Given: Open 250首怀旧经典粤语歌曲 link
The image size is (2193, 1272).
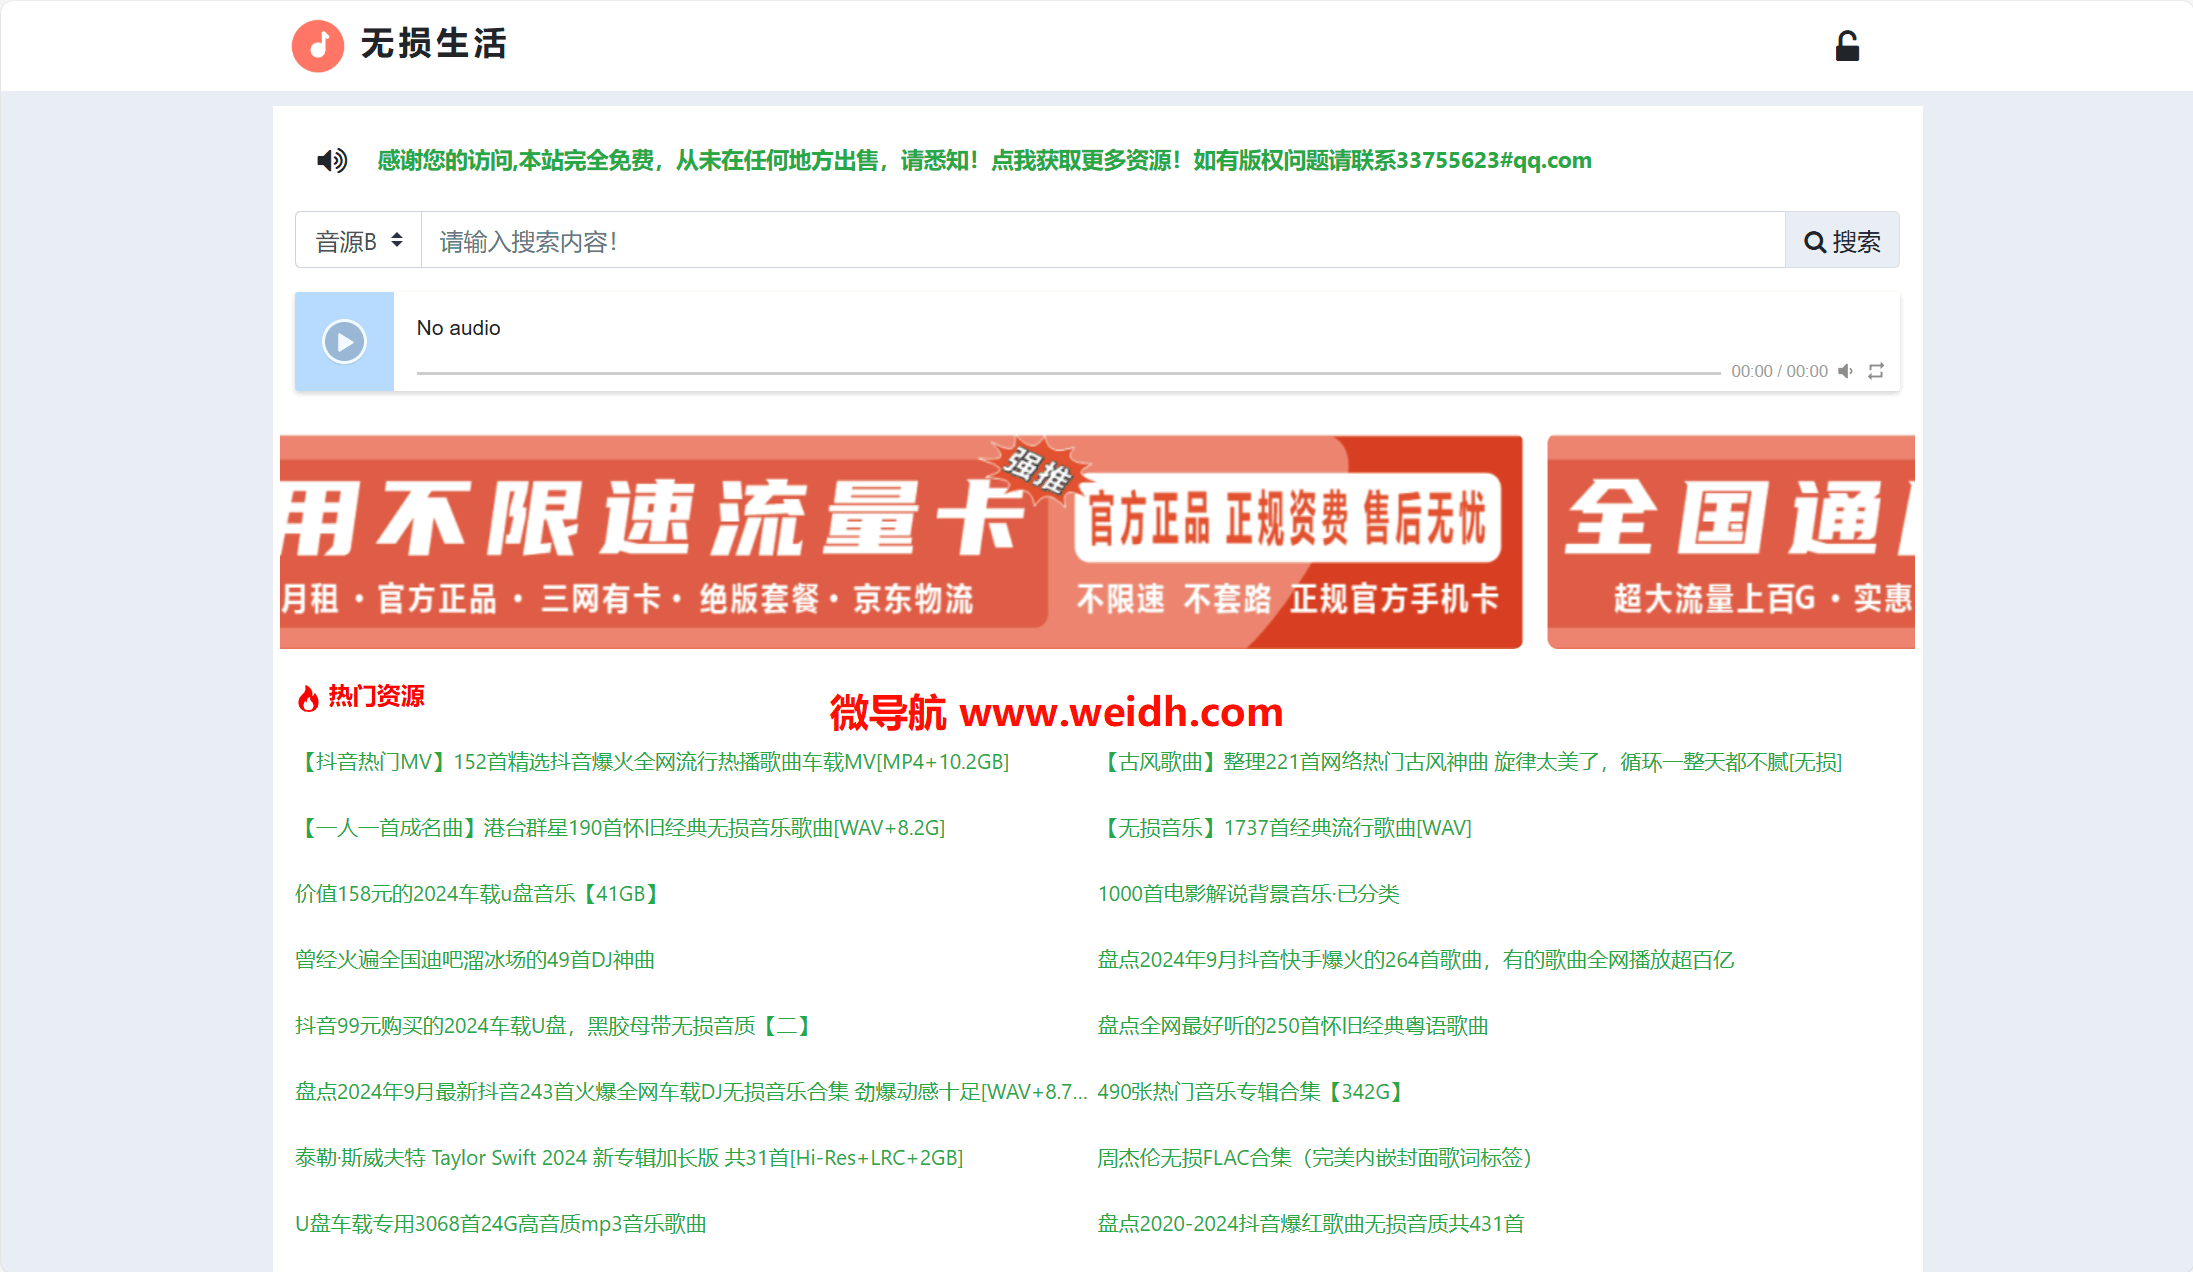Looking at the screenshot, I should [x=1293, y=1026].
